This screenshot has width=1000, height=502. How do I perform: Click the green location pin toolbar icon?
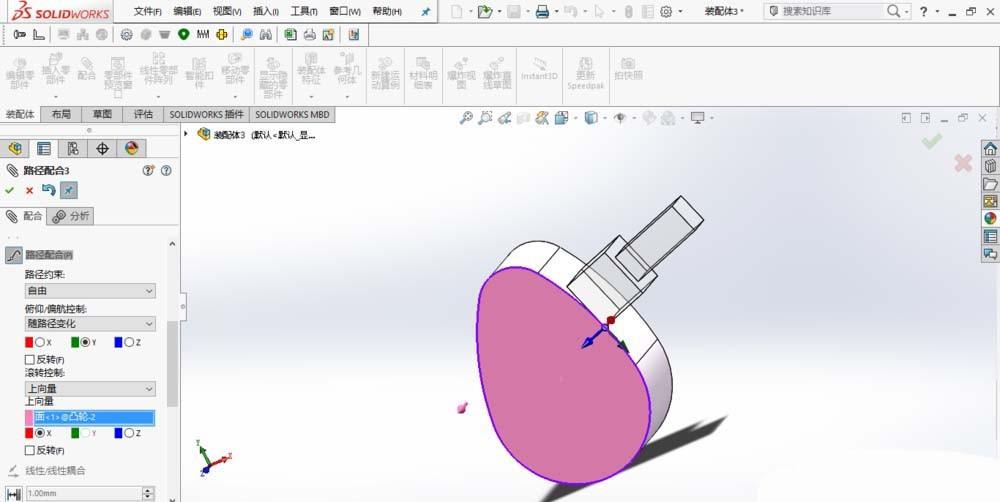point(184,35)
